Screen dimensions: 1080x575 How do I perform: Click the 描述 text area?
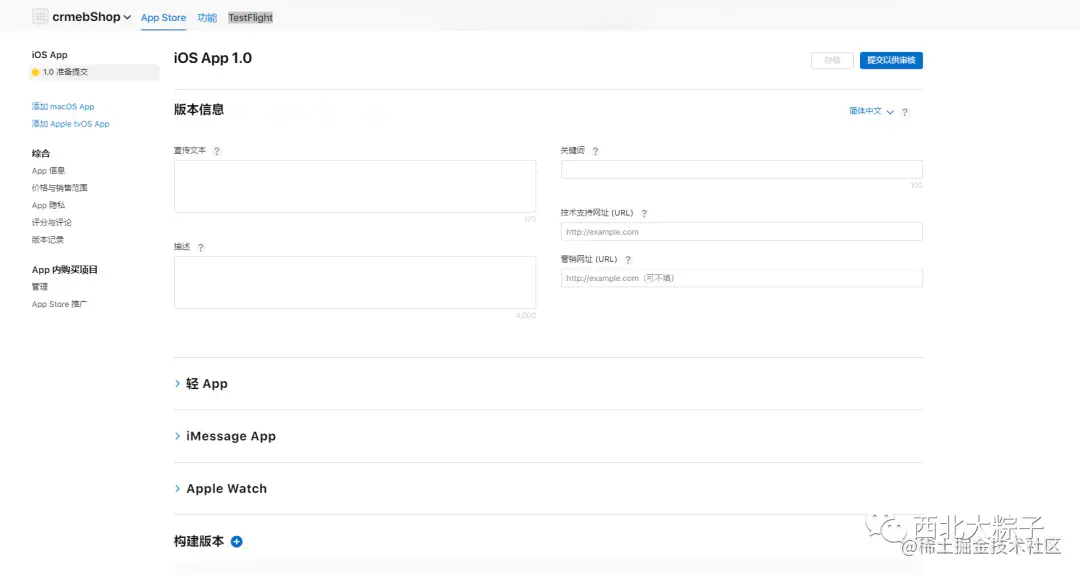[355, 282]
